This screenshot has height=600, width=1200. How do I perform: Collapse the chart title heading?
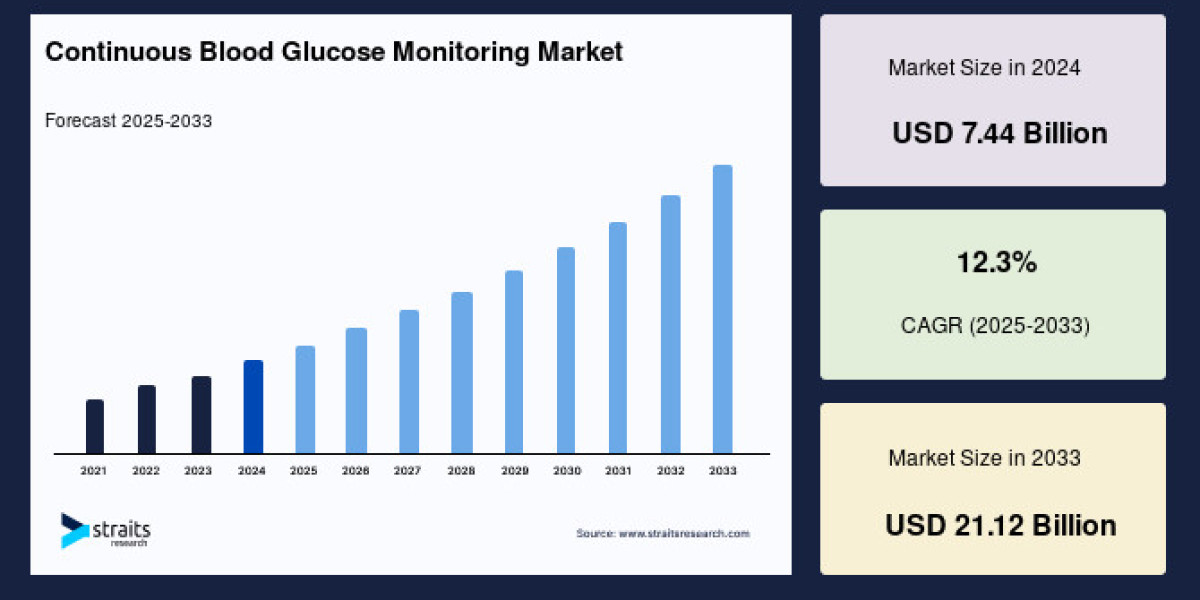tap(334, 51)
